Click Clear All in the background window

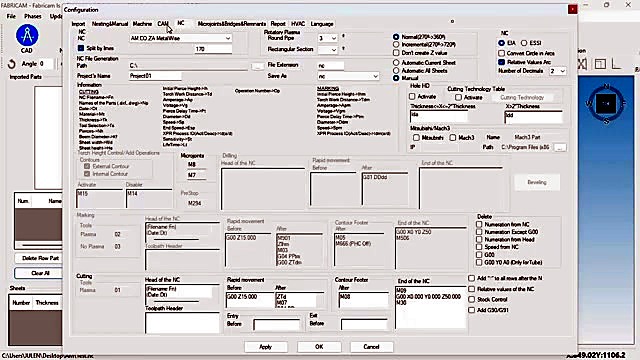click(40, 273)
